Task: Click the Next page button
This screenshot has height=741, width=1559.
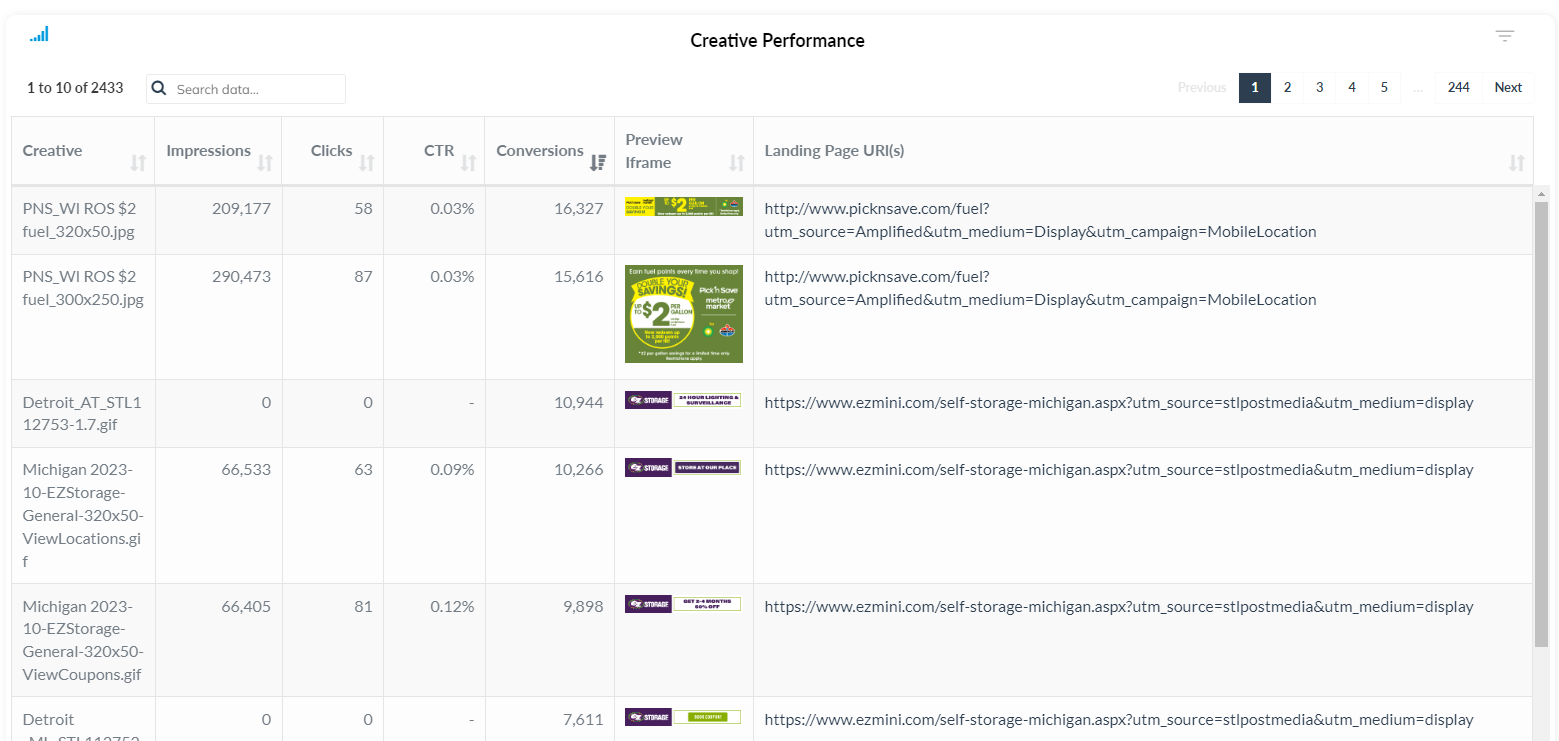Action: click(x=1508, y=88)
